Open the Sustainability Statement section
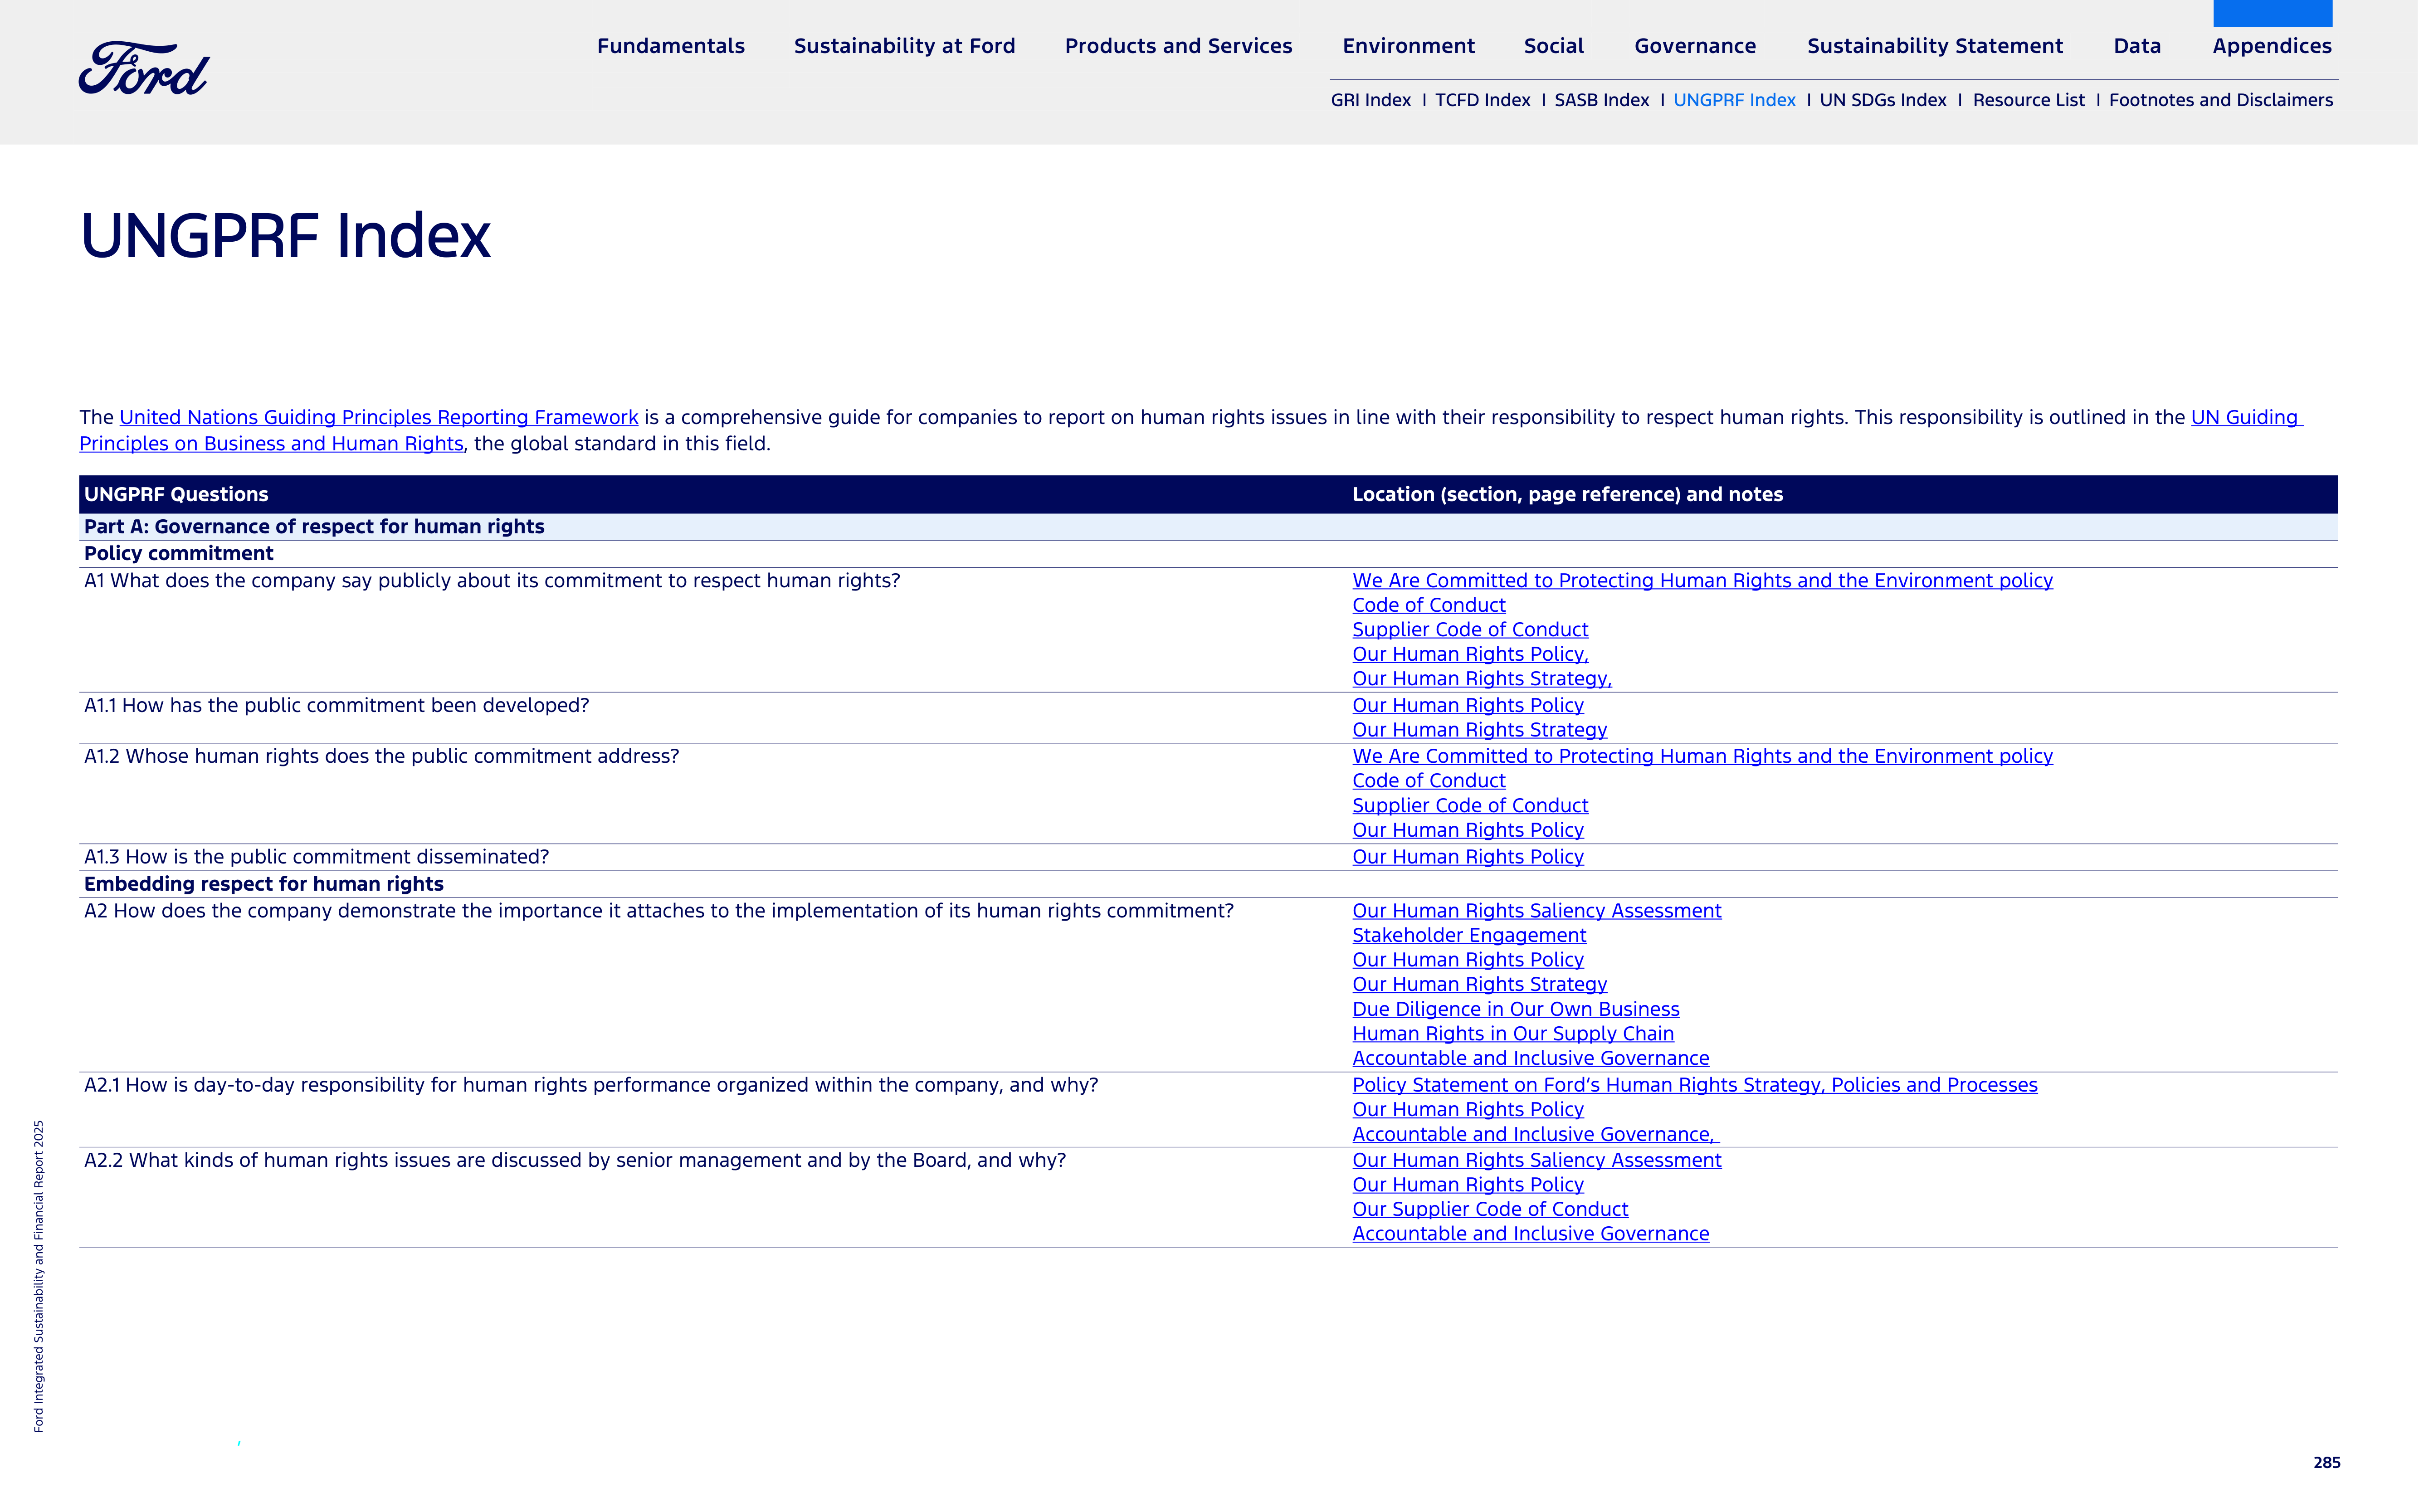This screenshot has width=2419, height=1512. (1934, 46)
